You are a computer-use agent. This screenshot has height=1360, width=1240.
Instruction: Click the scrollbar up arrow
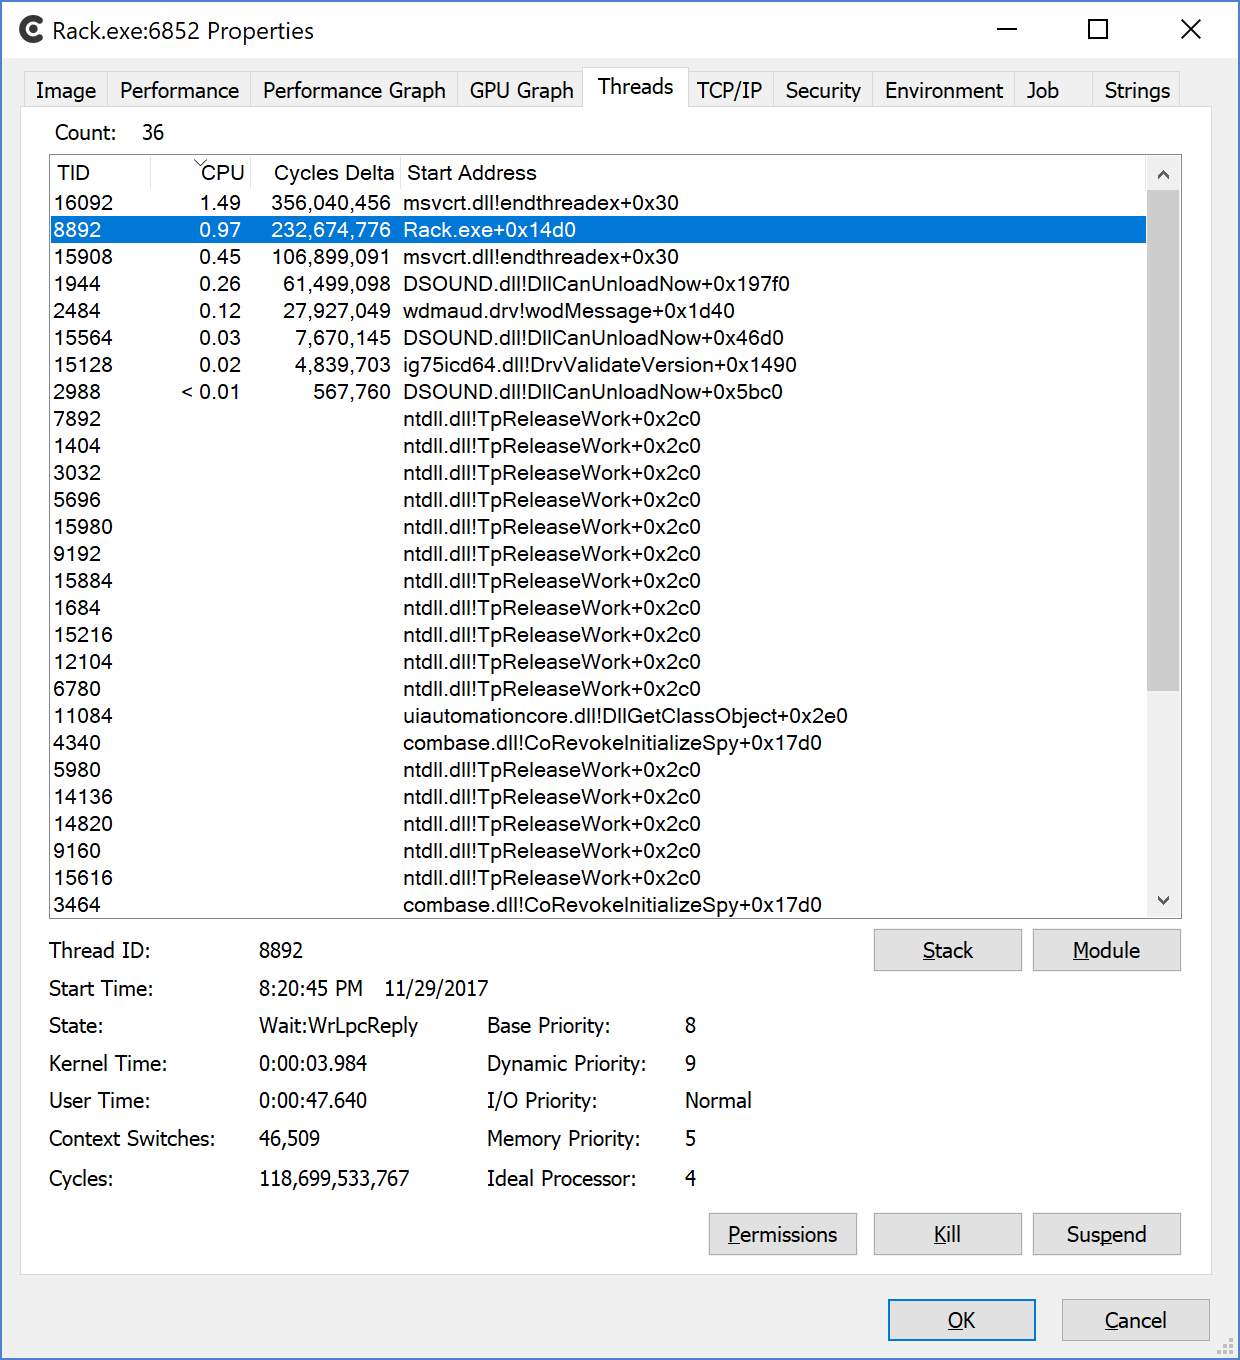click(1163, 174)
